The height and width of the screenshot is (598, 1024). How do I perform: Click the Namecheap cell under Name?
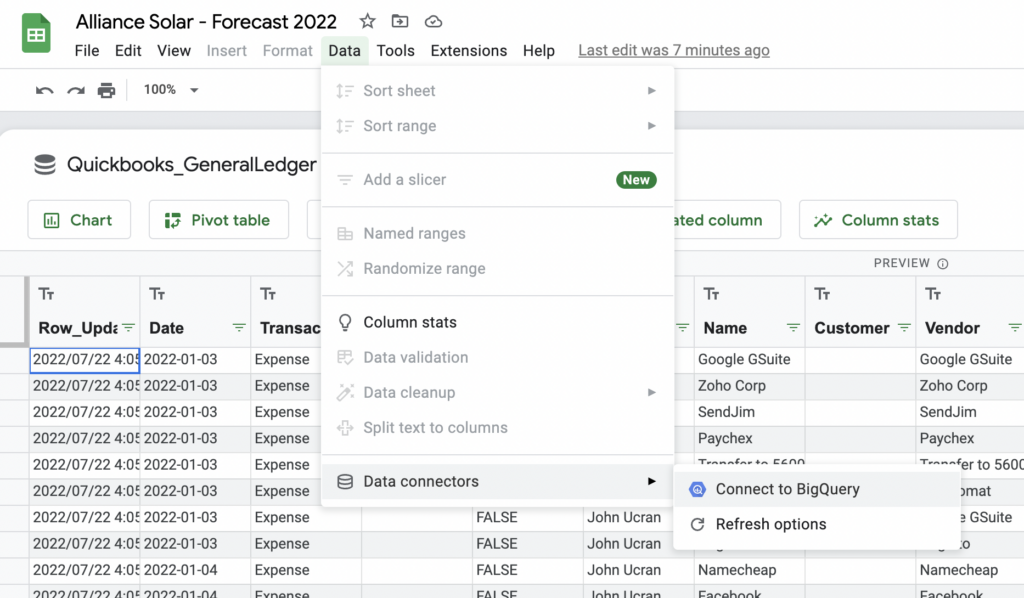749,570
